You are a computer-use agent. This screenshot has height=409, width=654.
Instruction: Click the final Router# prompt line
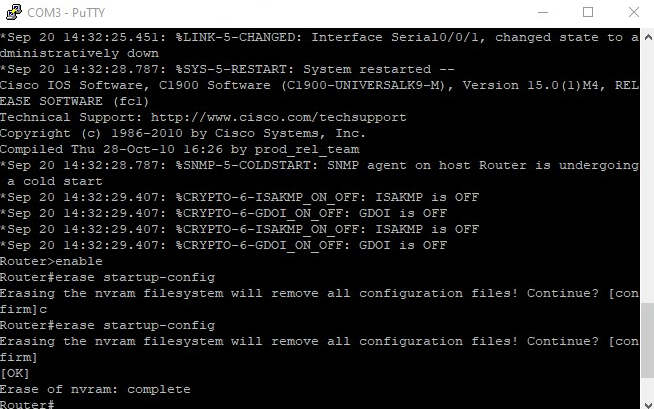click(27, 405)
